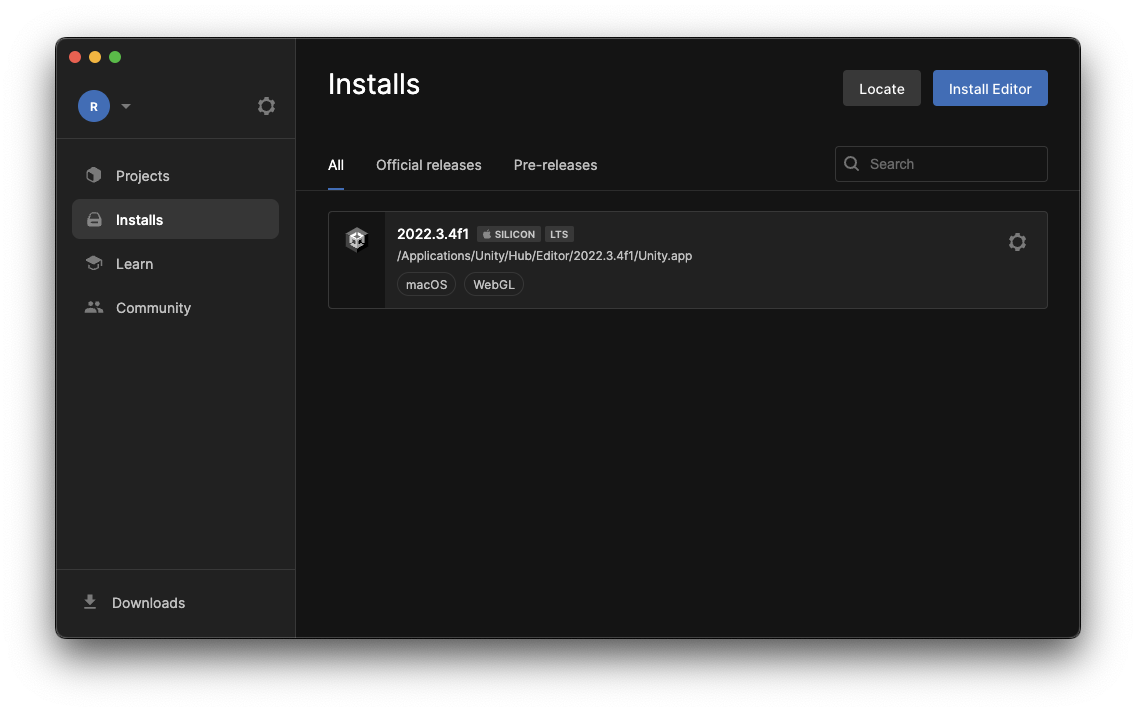Click the macOS module chip
This screenshot has width=1136, height=712.
tap(426, 285)
